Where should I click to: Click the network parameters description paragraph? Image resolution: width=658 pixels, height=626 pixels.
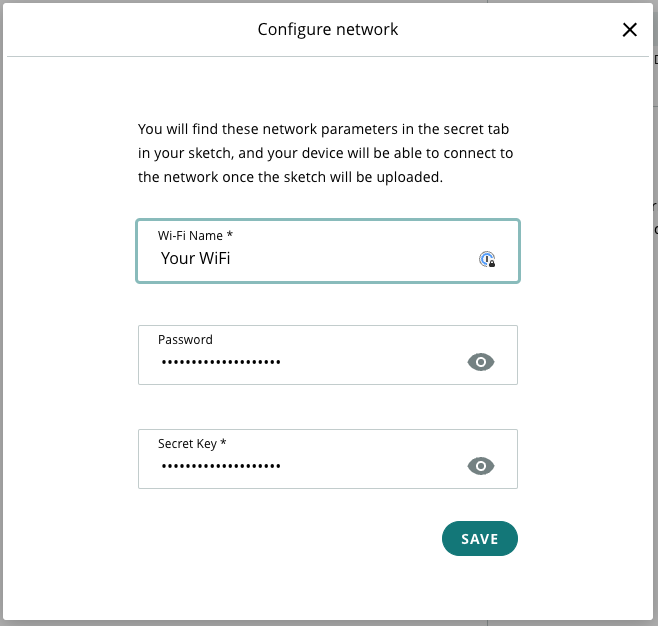point(326,154)
